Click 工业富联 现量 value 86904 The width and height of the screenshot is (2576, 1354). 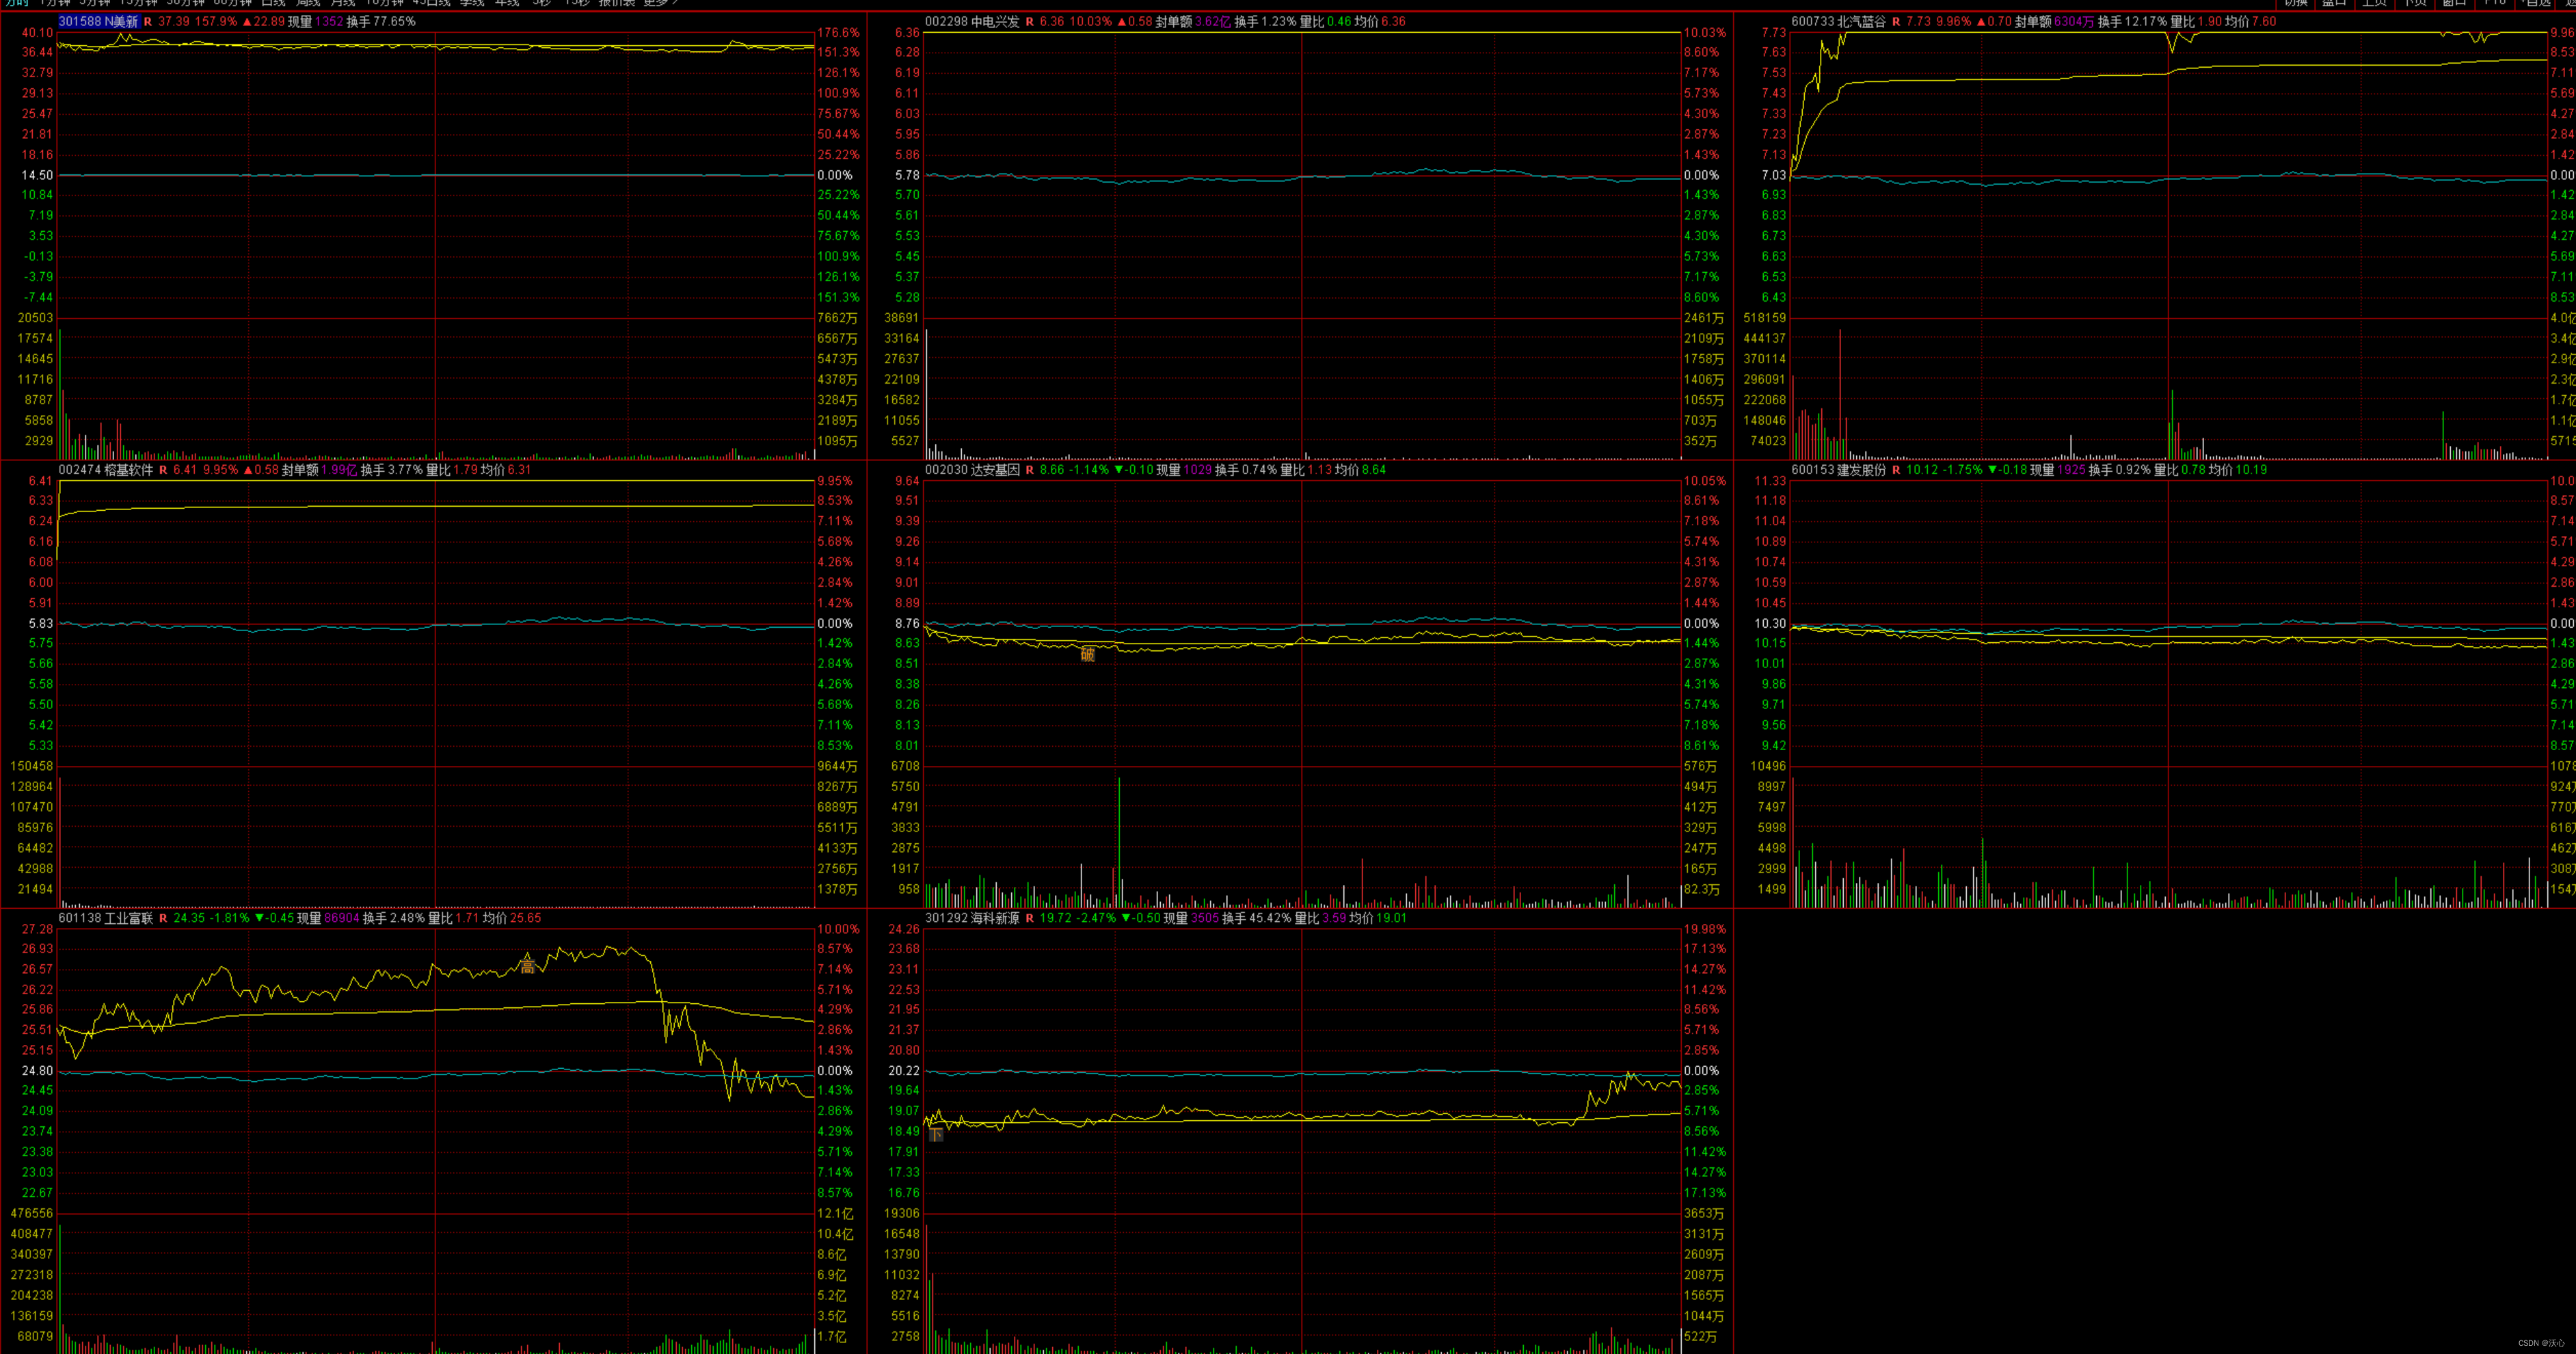[342, 918]
